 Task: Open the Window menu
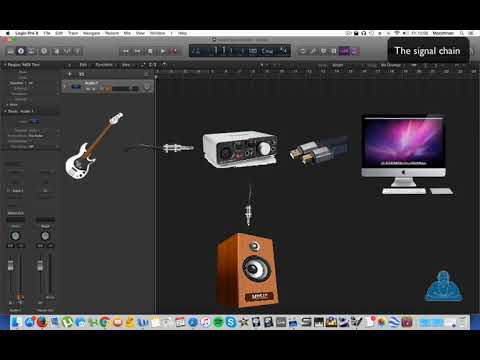coord(157,33)
